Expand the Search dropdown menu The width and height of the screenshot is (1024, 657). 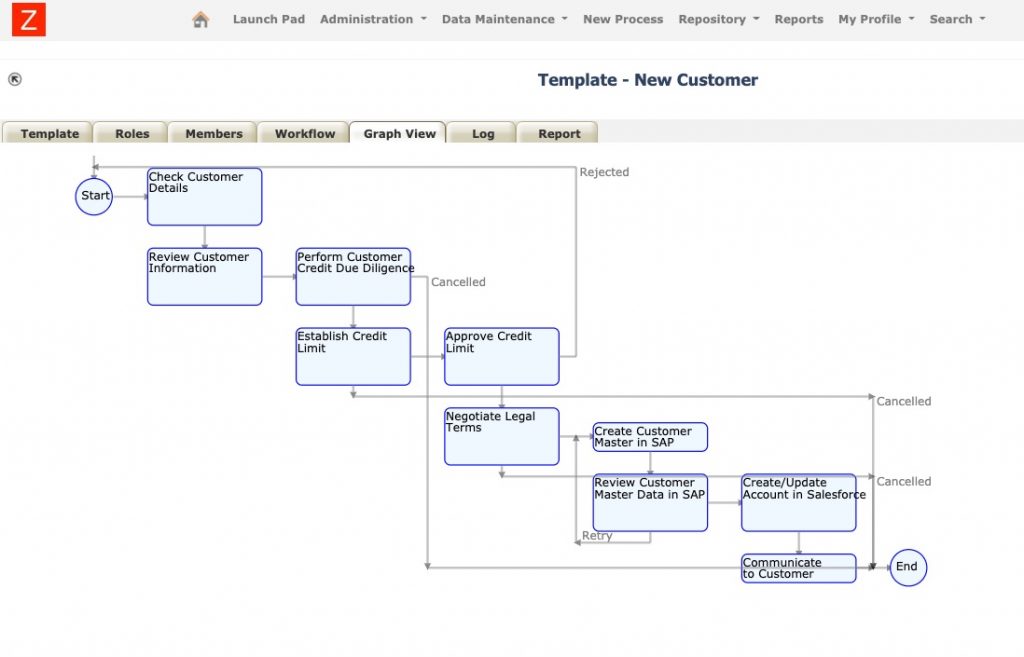pyautogui.click(x=957, y=20)
